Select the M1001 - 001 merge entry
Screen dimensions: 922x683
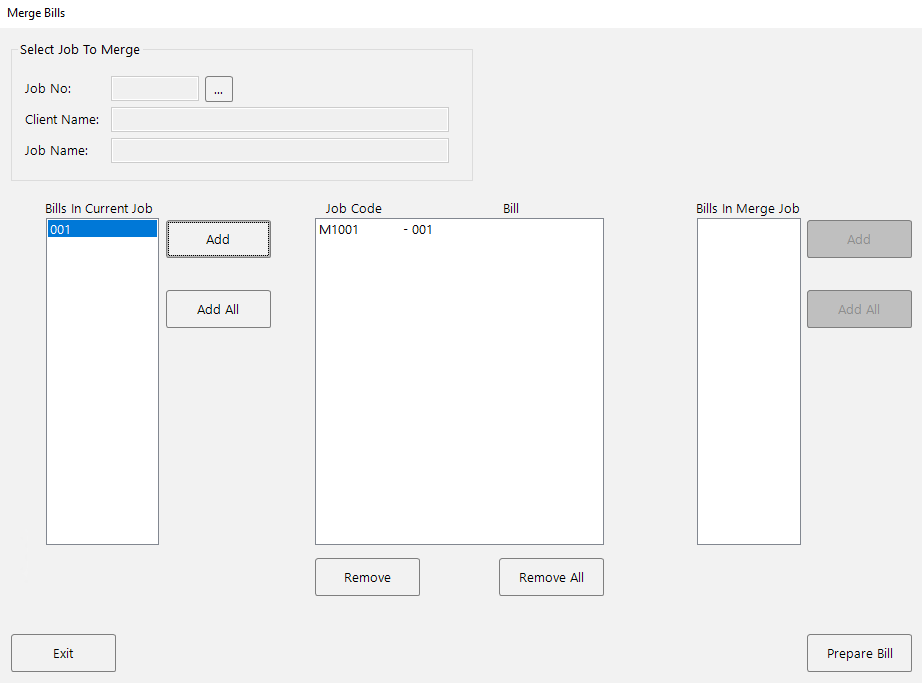[x=380, y=229]
